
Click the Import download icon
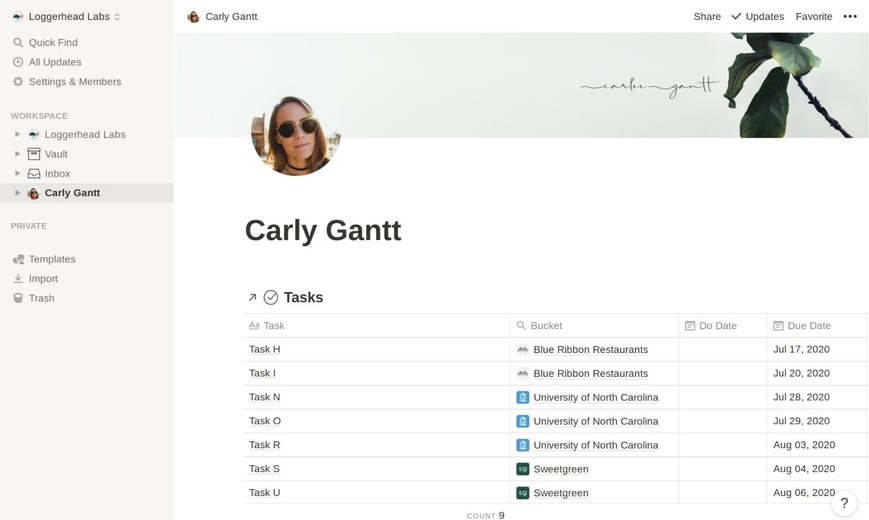pos(18,279)
